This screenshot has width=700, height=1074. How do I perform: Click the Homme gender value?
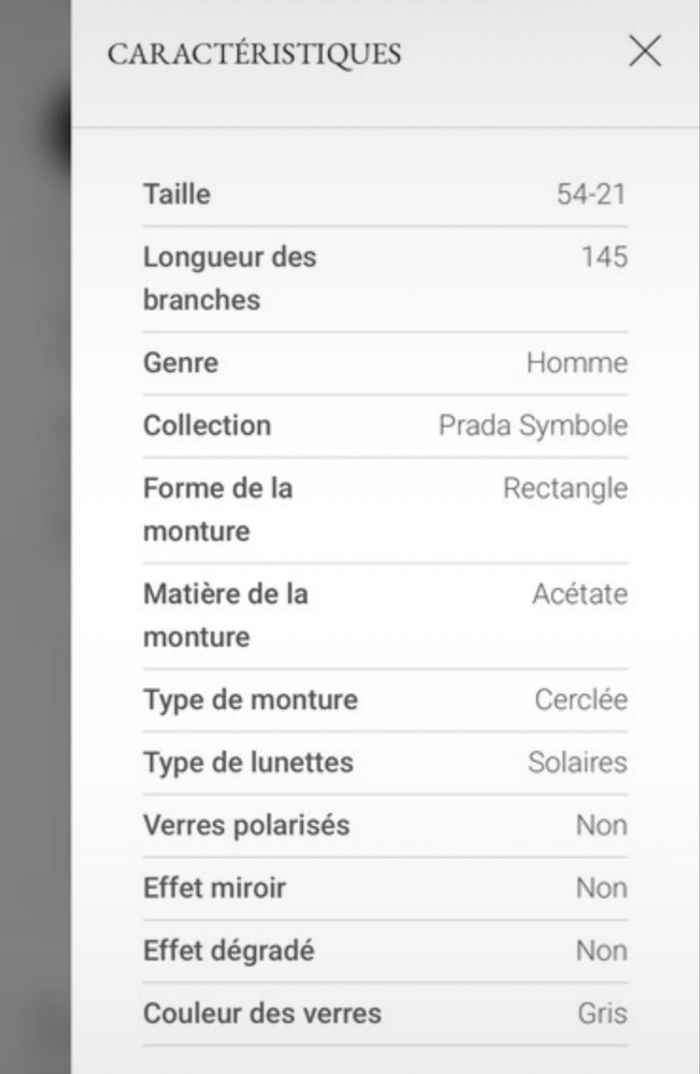click(577, 362)
